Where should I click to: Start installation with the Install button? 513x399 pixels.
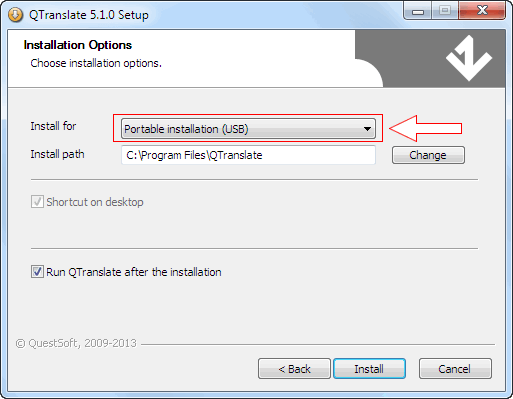click(369, 369)
